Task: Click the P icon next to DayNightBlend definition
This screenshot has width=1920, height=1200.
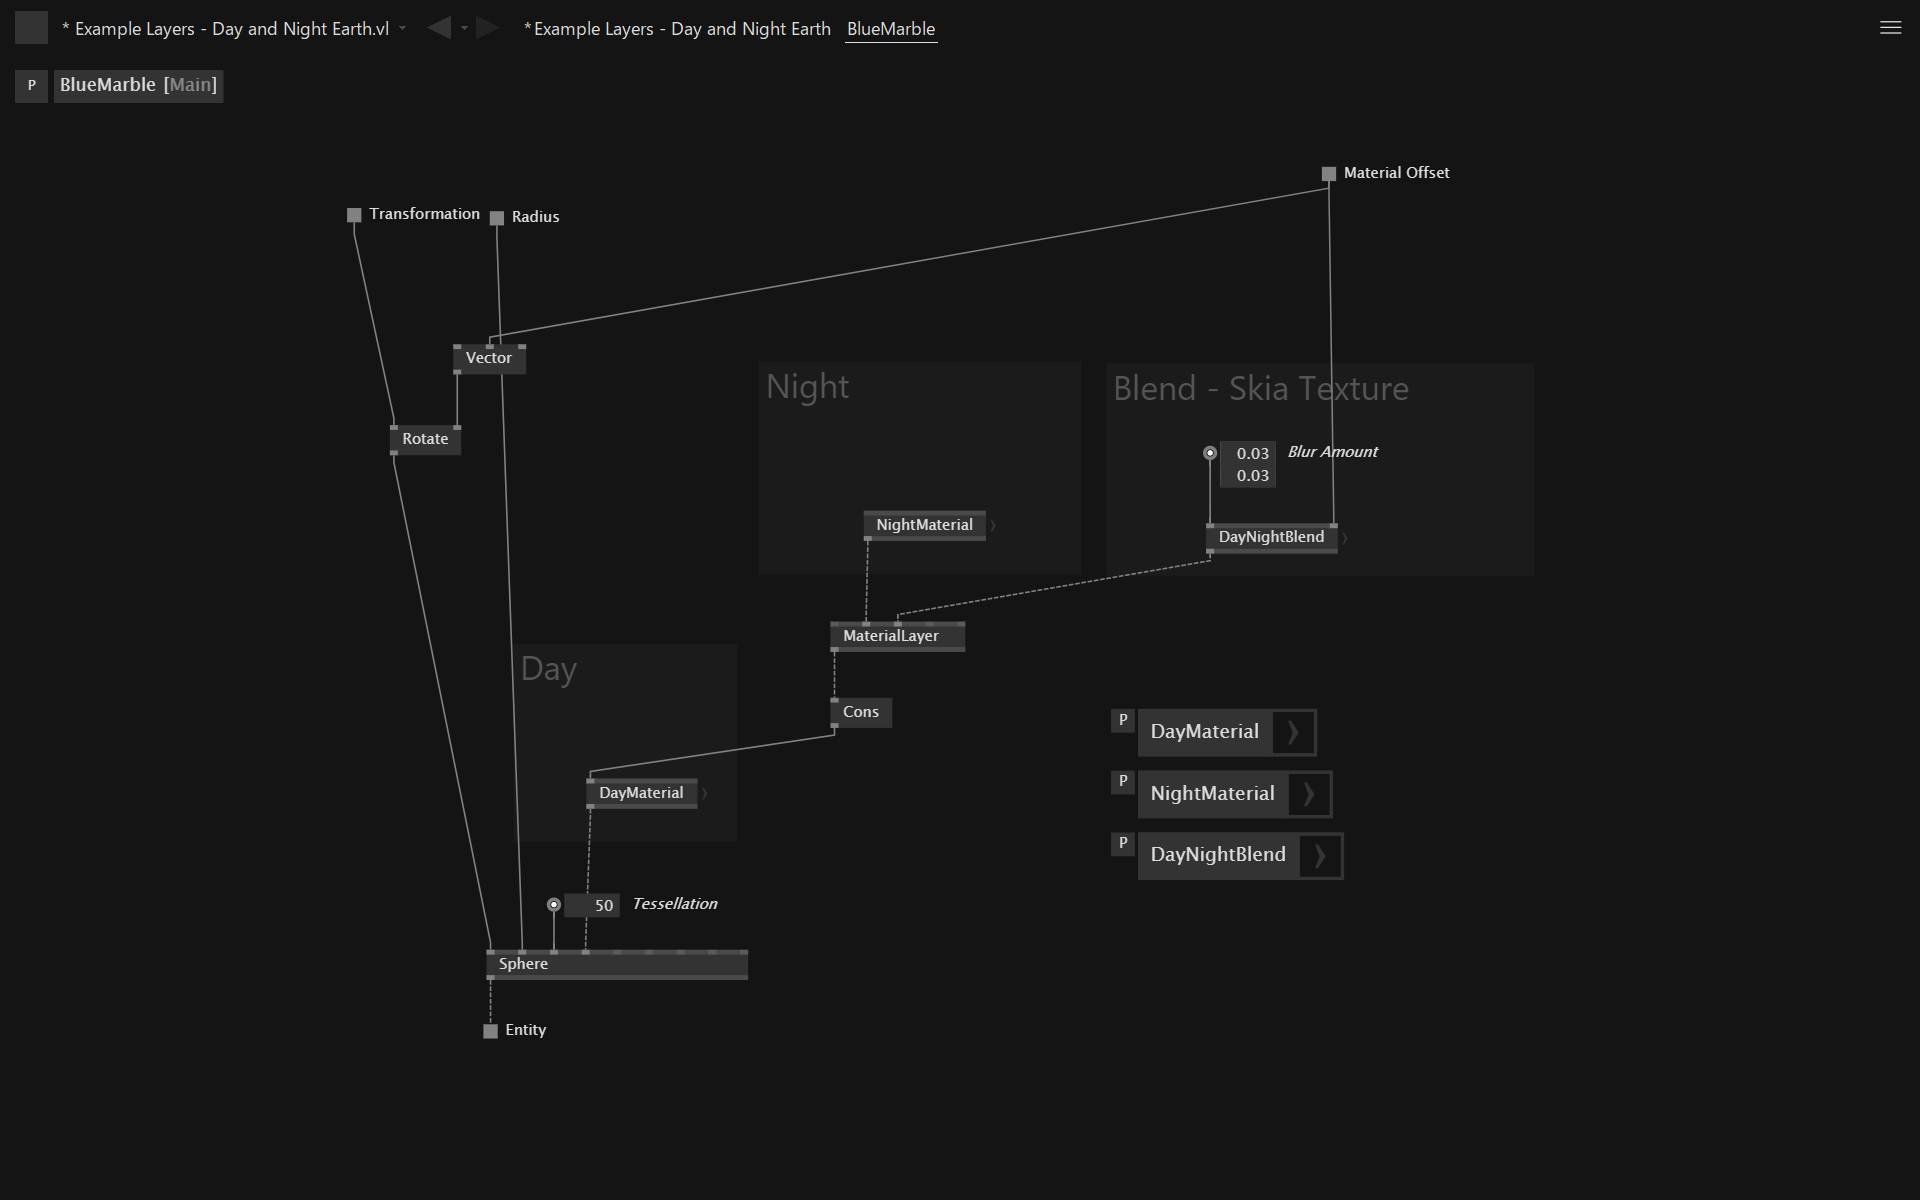Action: (x=1122, y=843)
